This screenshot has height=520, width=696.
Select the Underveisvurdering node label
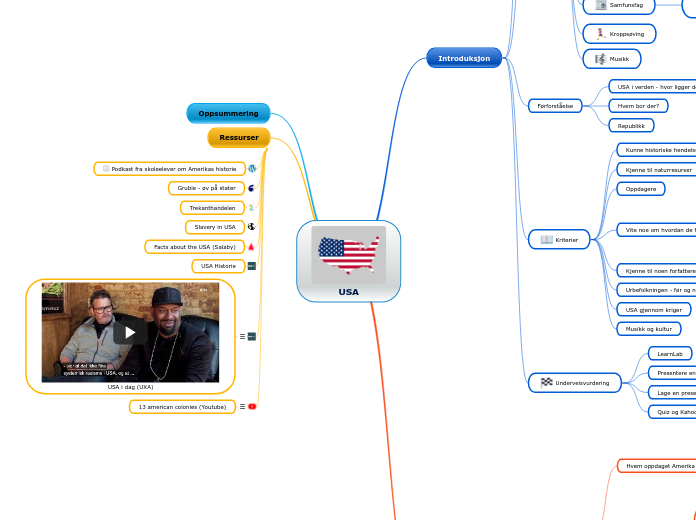point(582,383)
